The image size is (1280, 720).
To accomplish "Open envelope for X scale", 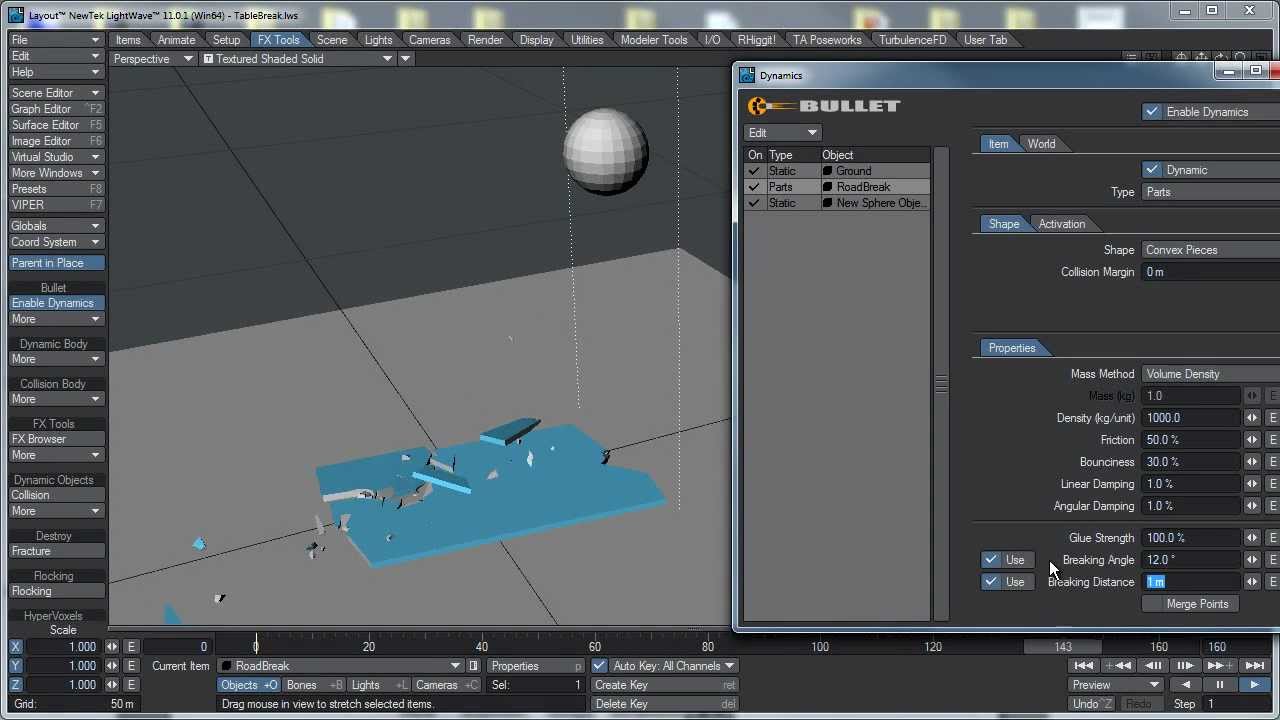I will pos(130,647).
